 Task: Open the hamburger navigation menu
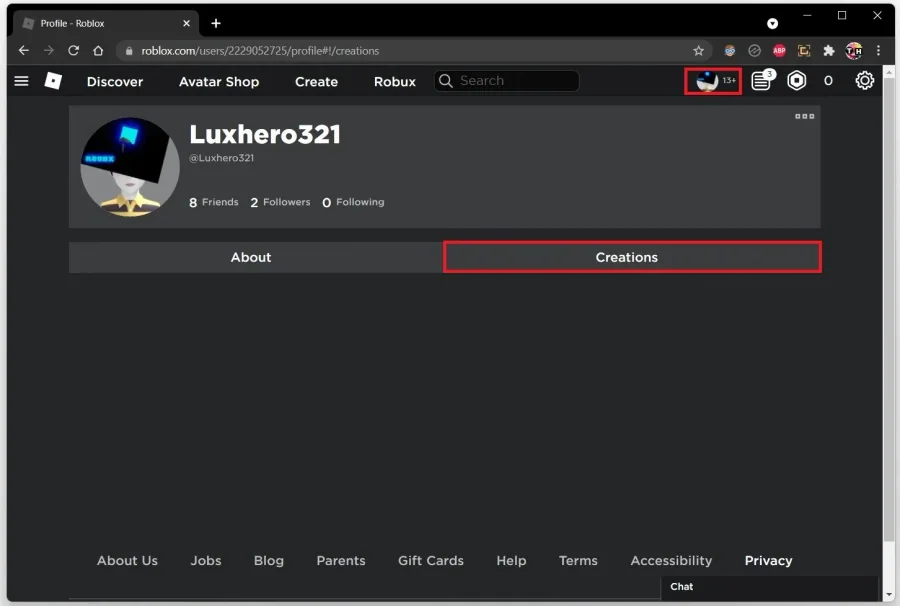click(21, 81)
